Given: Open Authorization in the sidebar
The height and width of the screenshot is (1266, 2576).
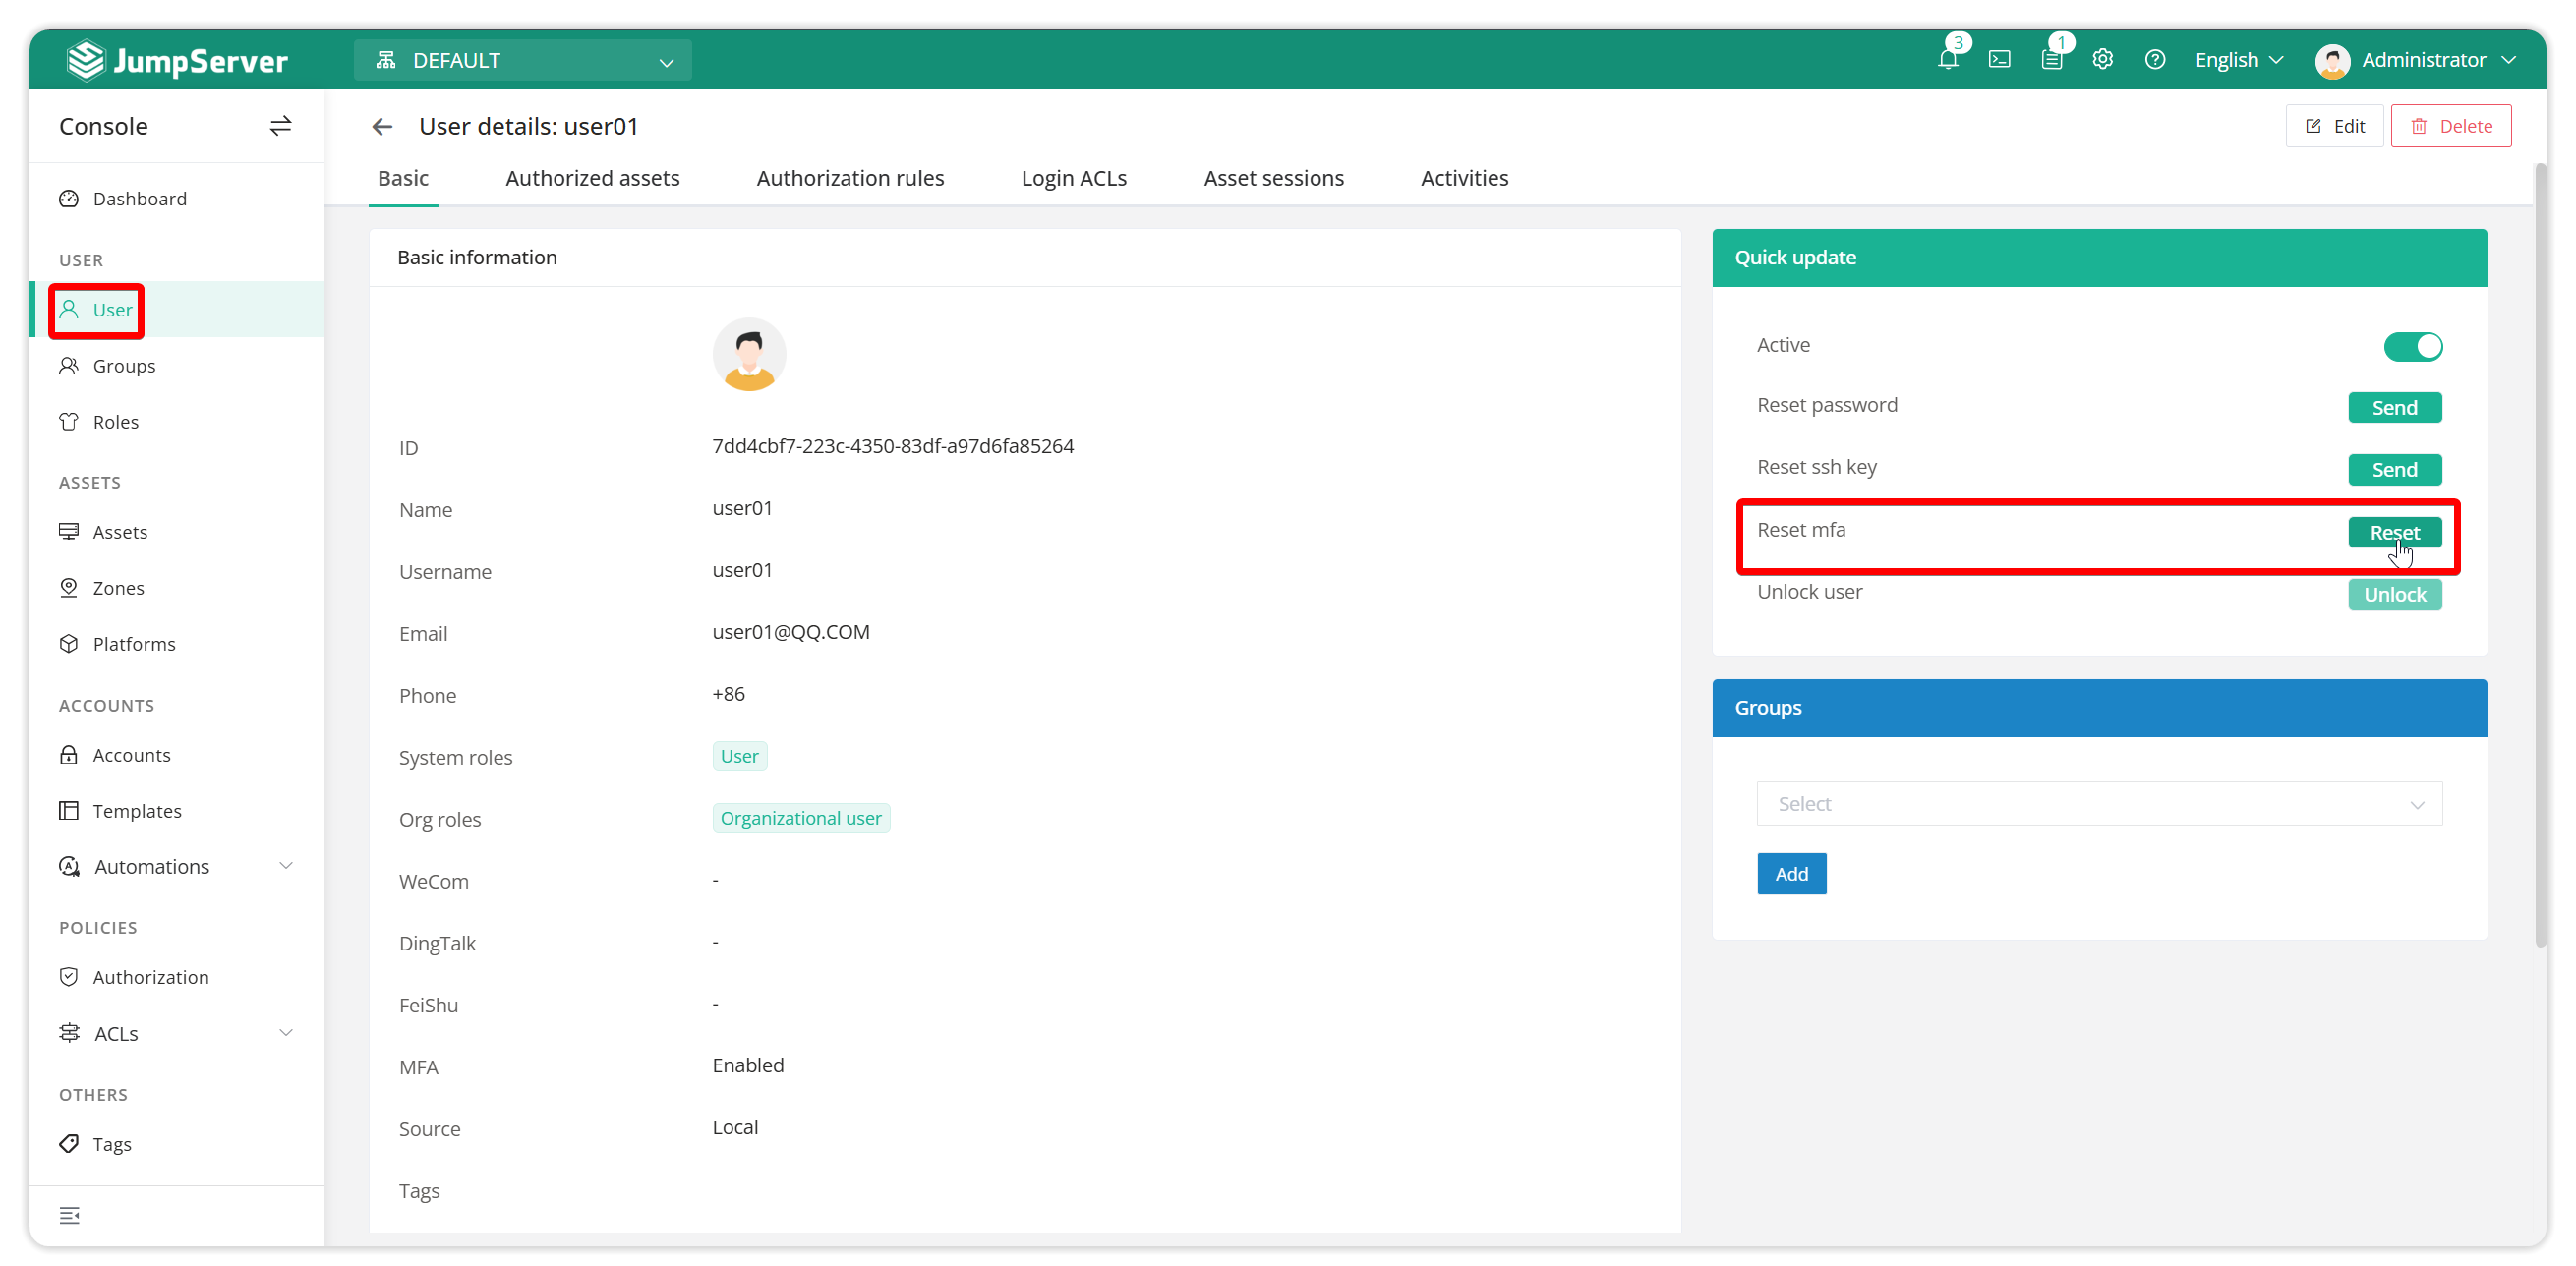Looking at the screenshot, I should 178,977.
